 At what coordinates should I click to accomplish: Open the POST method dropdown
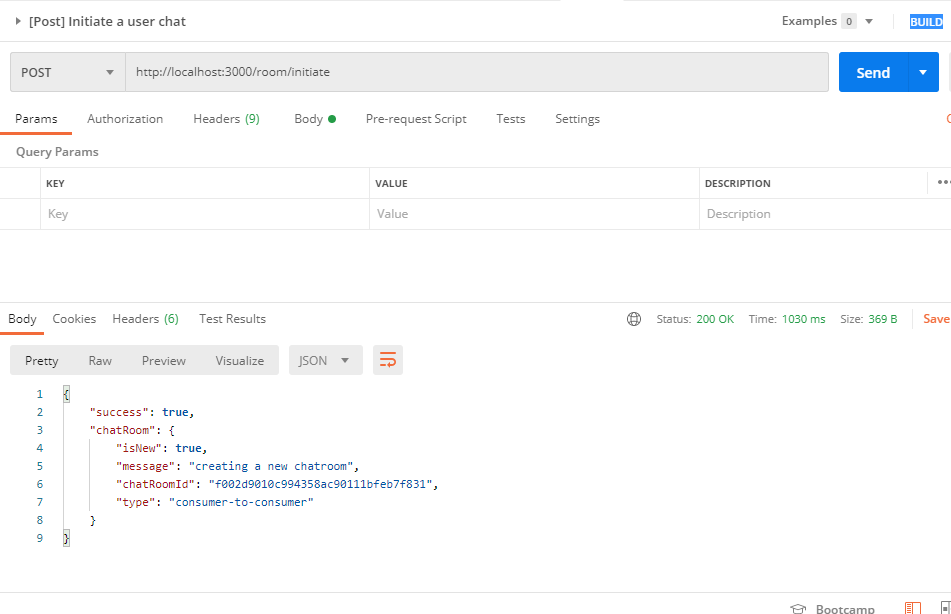pos(68,72)
